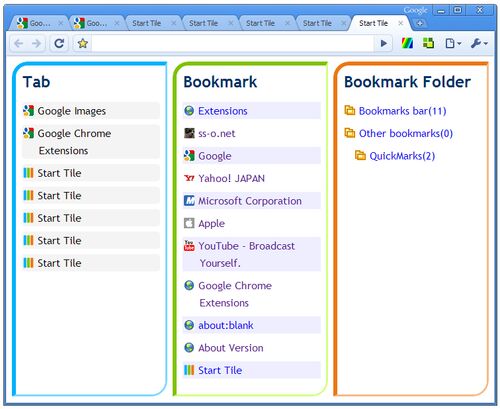The image size is (500, 409).
Task: Click inside the address bar field
Action: (x=233, y=43)
